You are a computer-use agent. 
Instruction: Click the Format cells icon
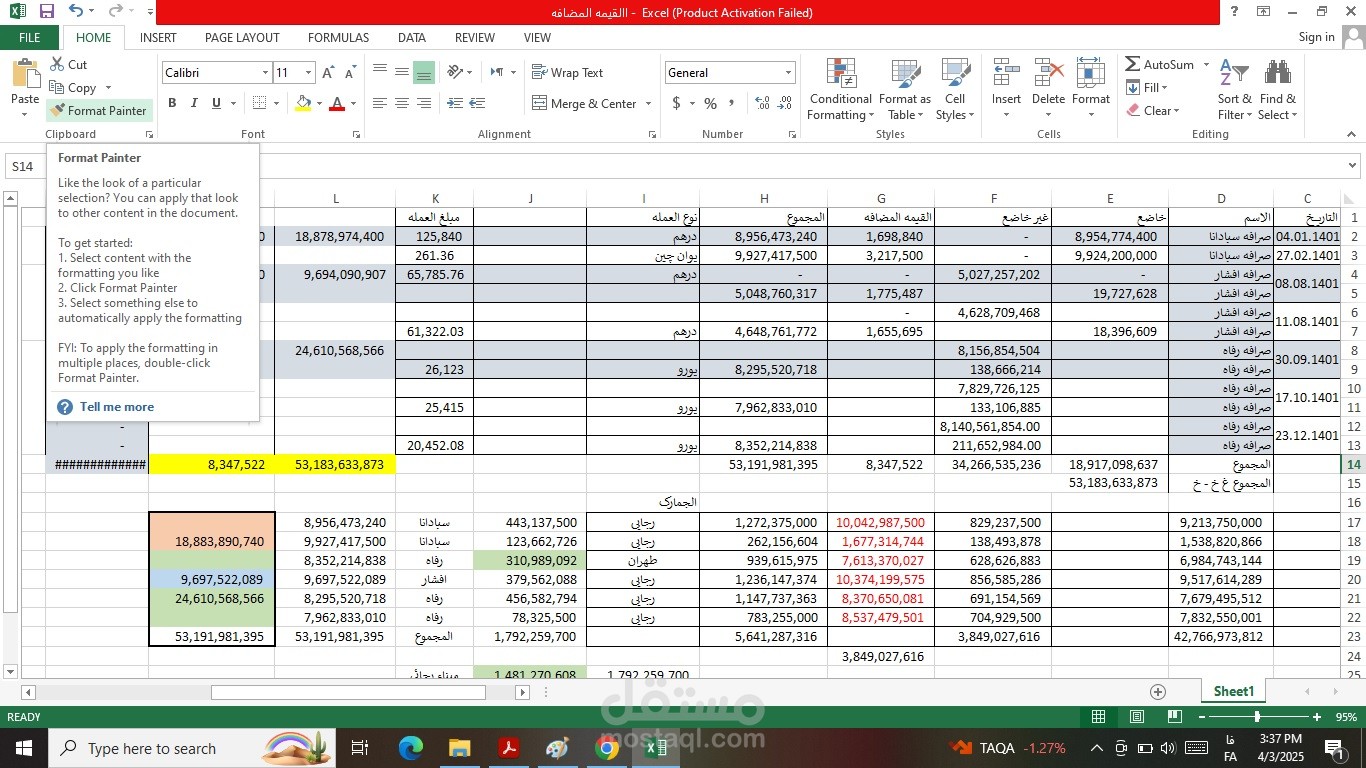[x=1090, y=74]
